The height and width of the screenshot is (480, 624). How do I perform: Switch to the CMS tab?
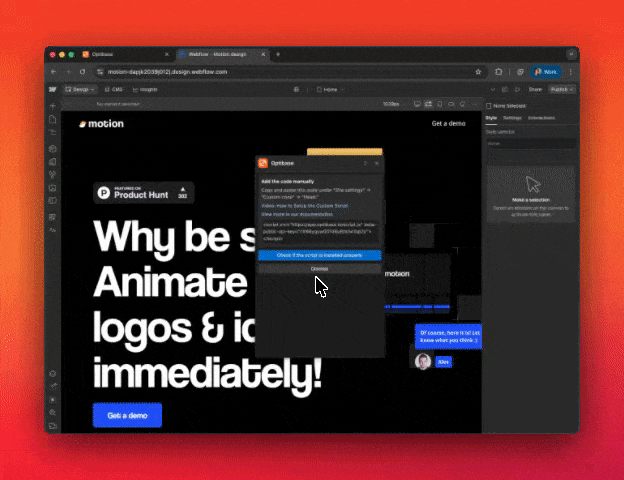(x=114, y=89)
